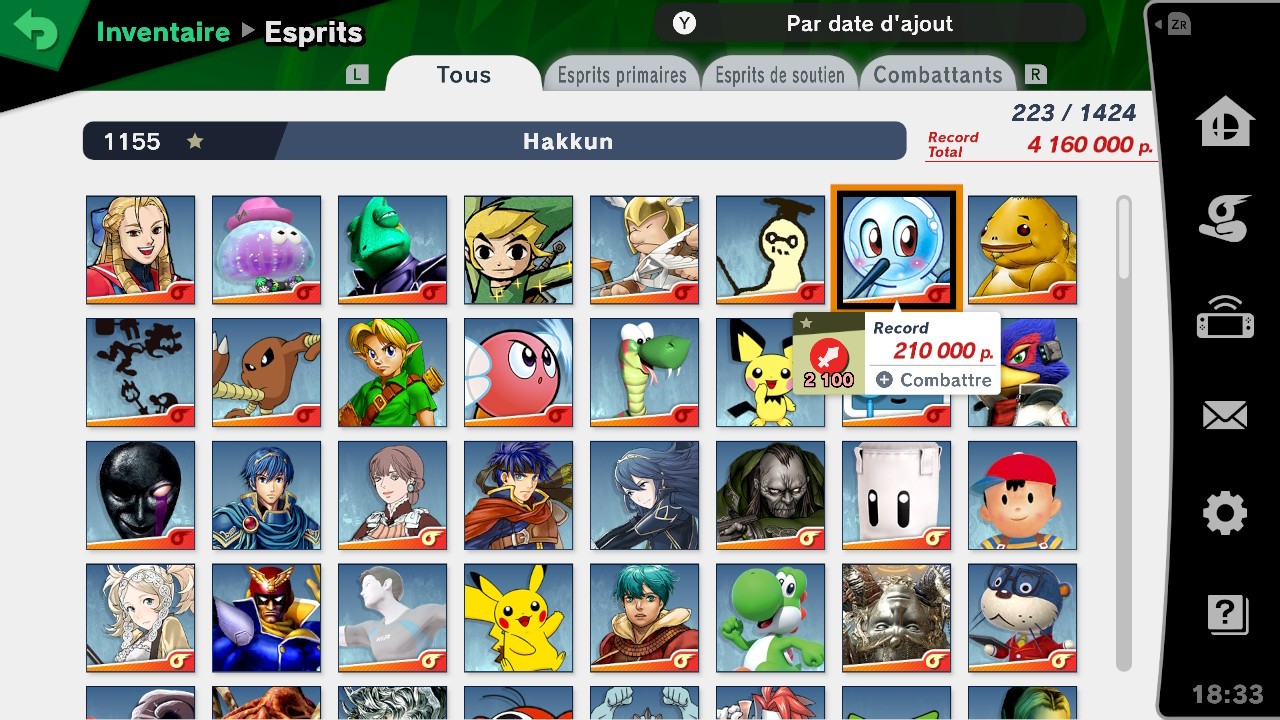Viewport: 1280px width, 720px height.
Task: Change sort order via Par date d'ajout
Action: (x=870, y=23)
